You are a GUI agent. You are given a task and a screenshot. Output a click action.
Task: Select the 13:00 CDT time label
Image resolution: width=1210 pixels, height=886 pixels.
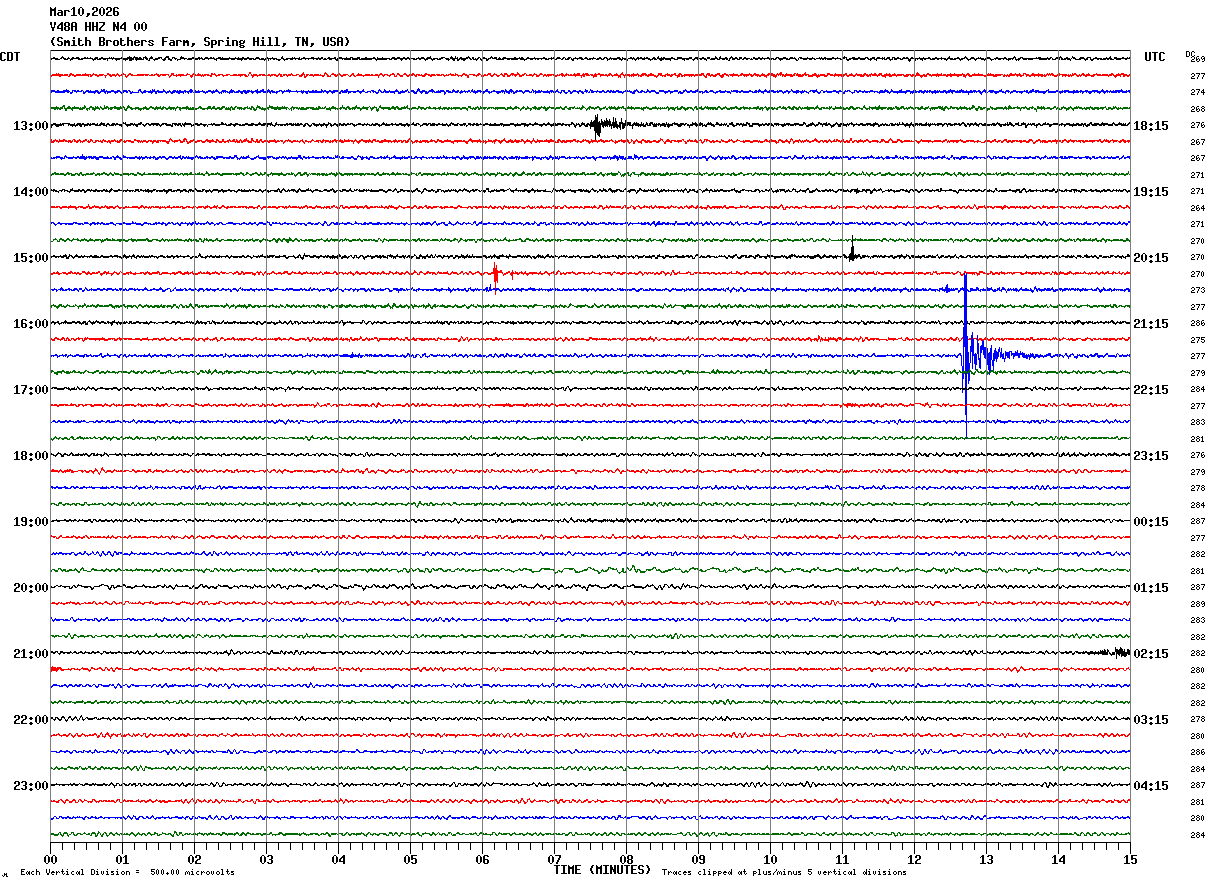pyautogui.click(x=30, y=126)
